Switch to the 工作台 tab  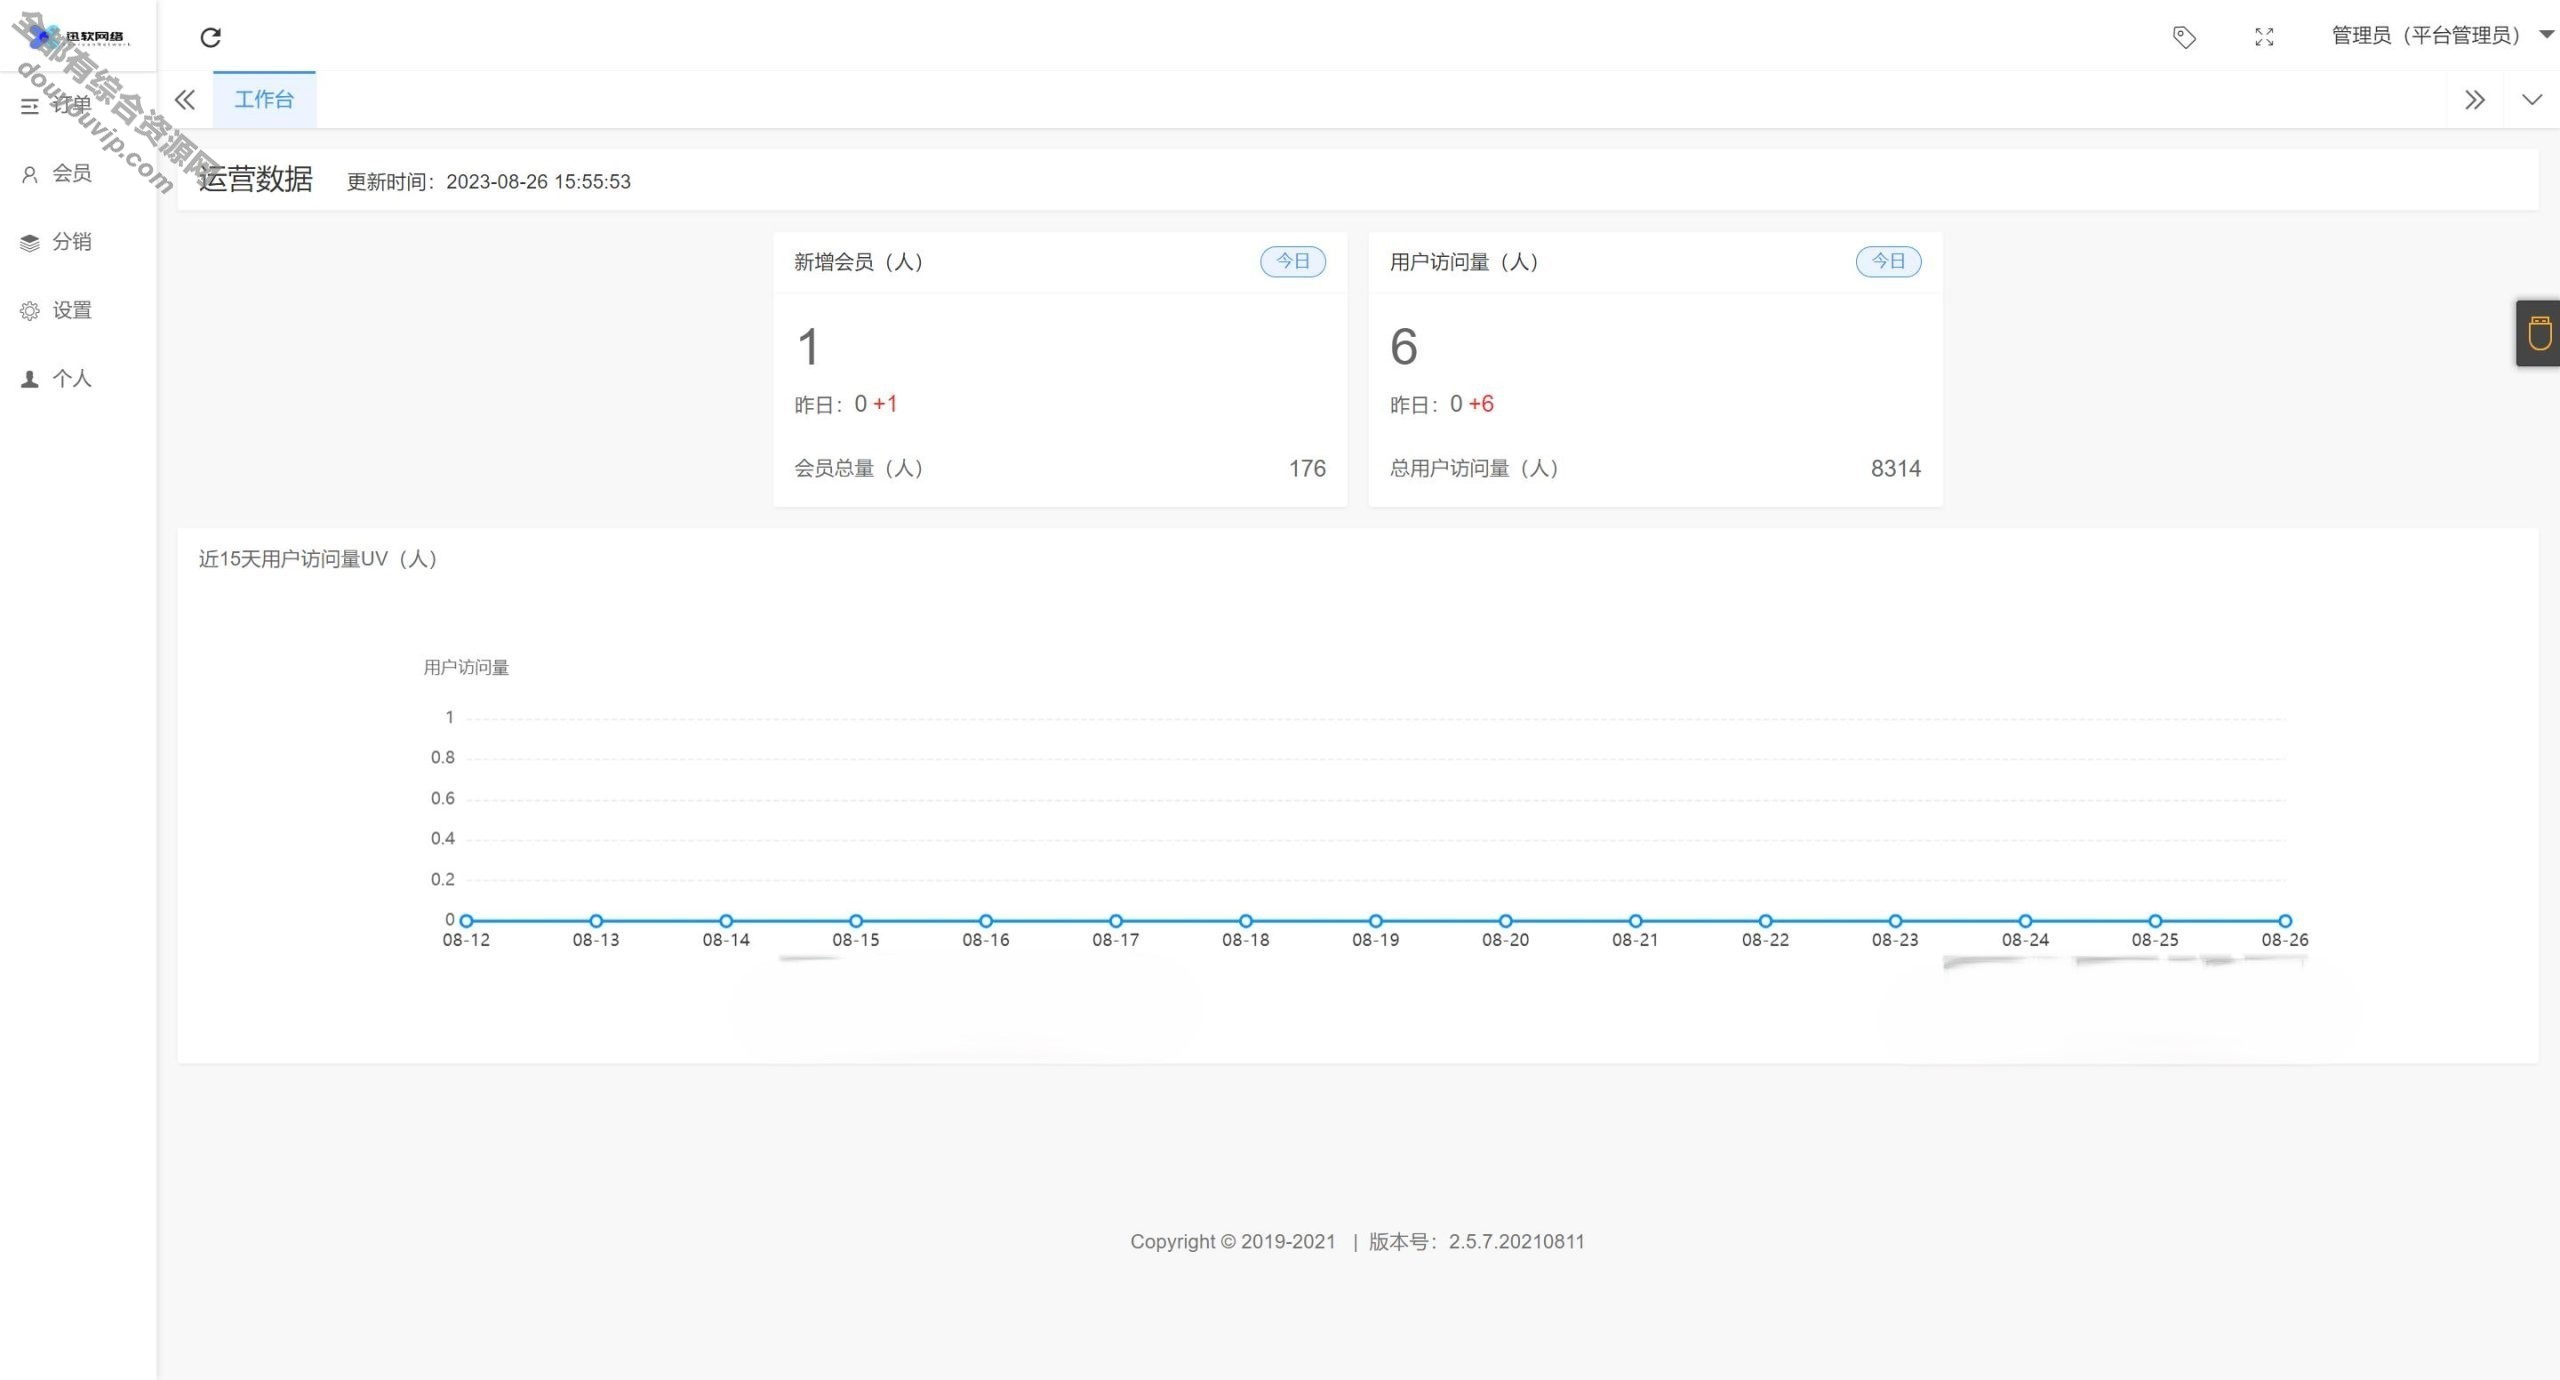coord(264,99)
